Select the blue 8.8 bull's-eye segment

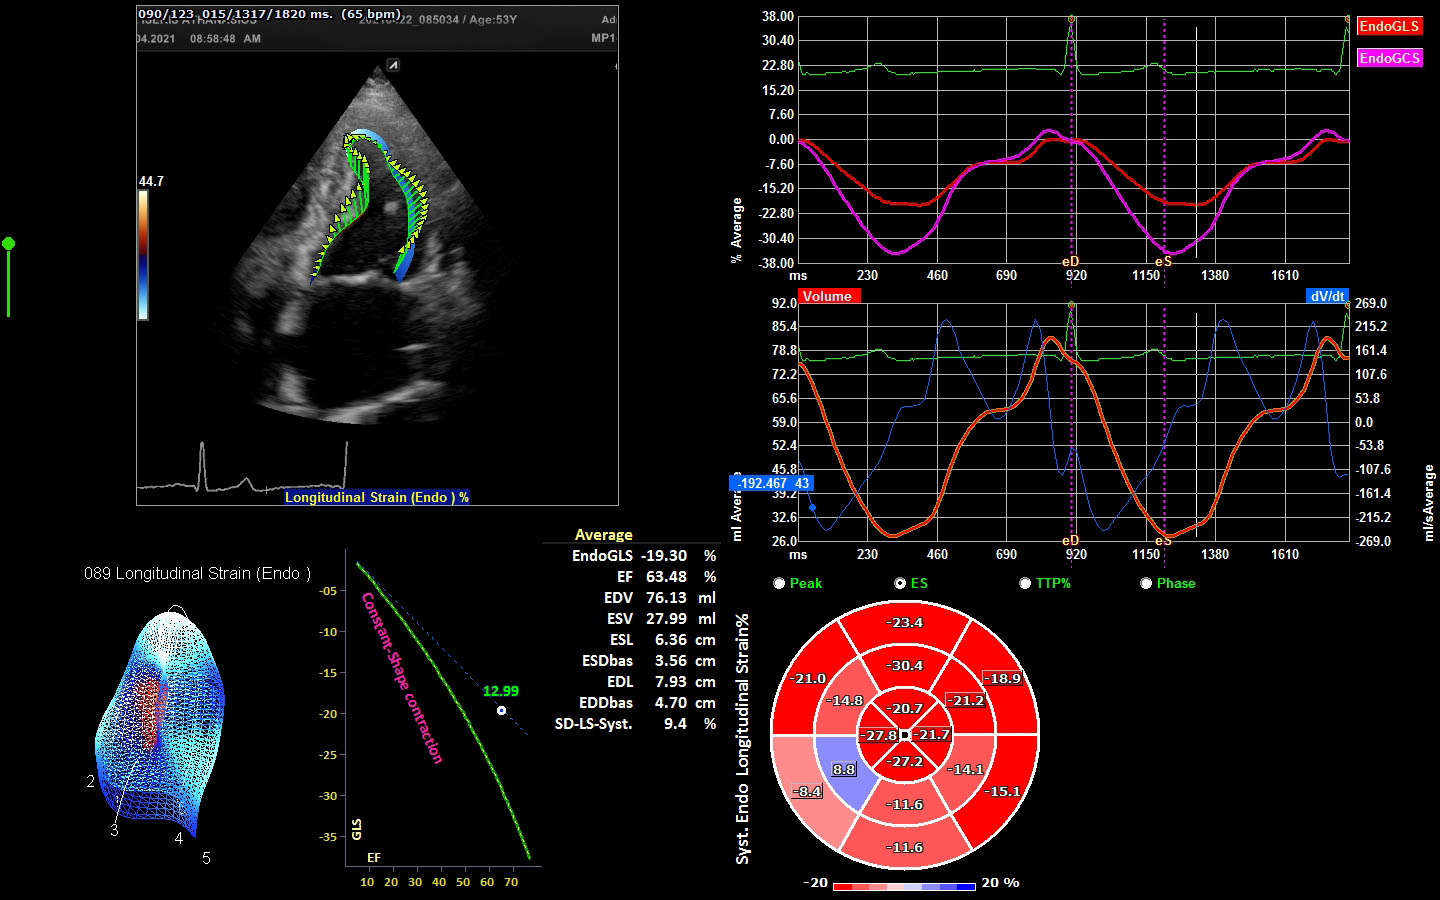point(842,770)
